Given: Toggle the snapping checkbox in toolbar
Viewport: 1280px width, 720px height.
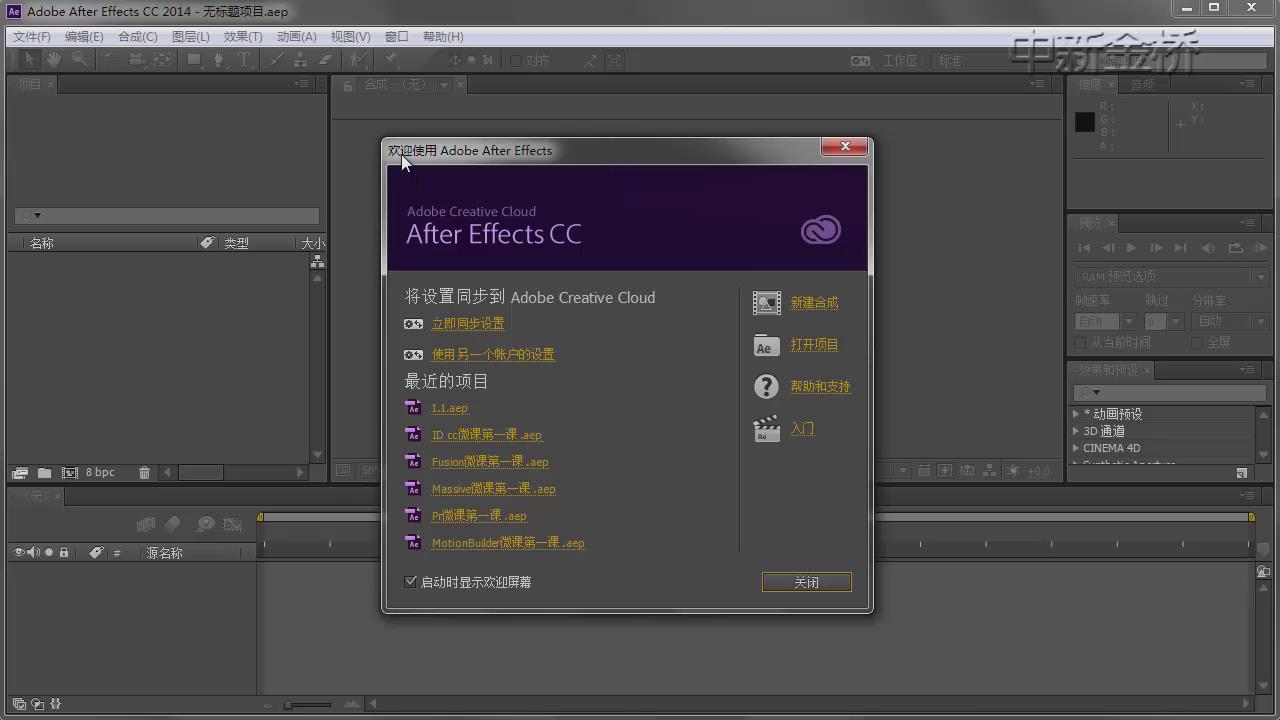Looking at the screenshot, I should point(516,61).
